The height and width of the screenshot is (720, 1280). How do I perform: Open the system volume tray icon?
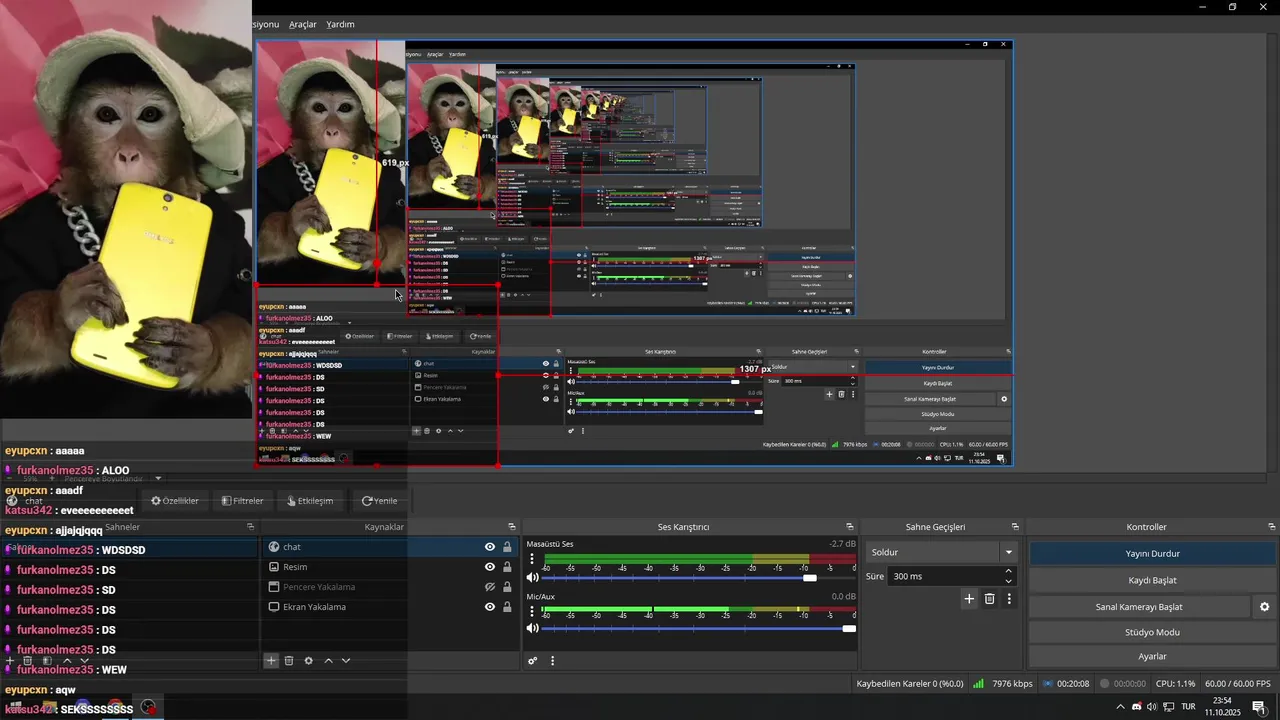tap(1152, 707)
